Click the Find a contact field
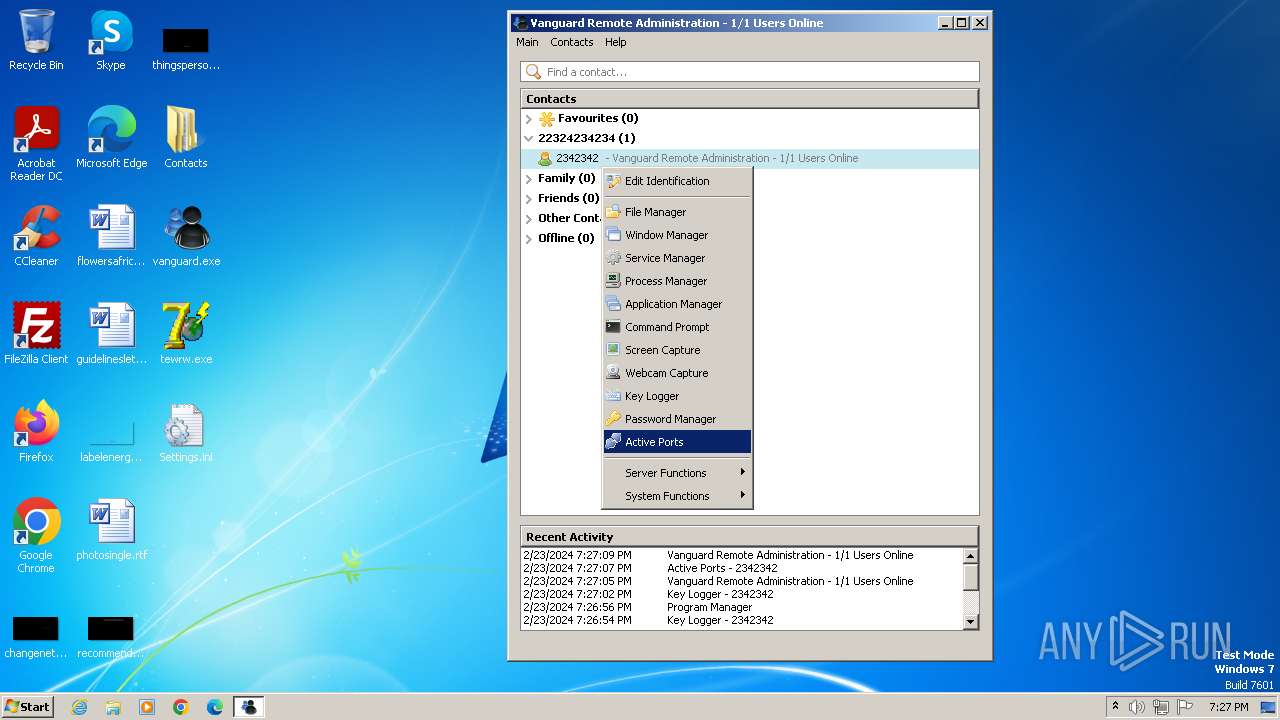Viewport: 1280px width, 720px height. click(x=750, y=72)
